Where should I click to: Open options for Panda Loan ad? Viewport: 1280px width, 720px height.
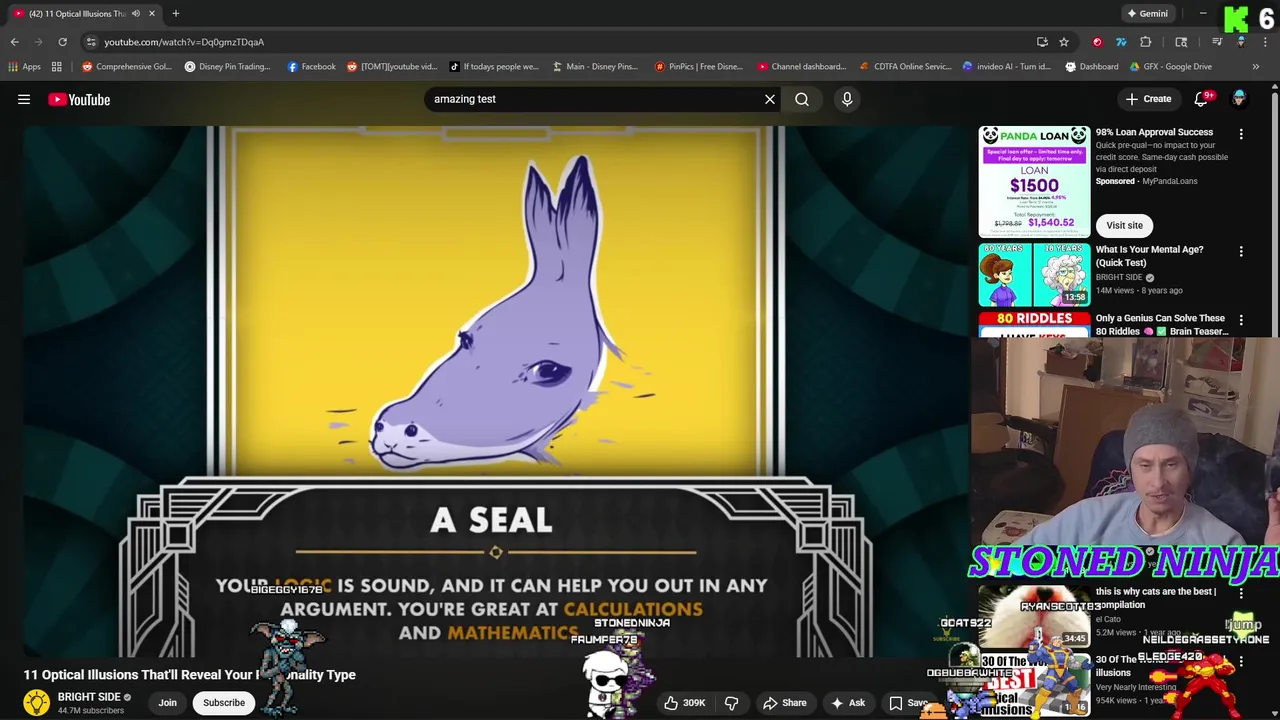click(1241, 134)
